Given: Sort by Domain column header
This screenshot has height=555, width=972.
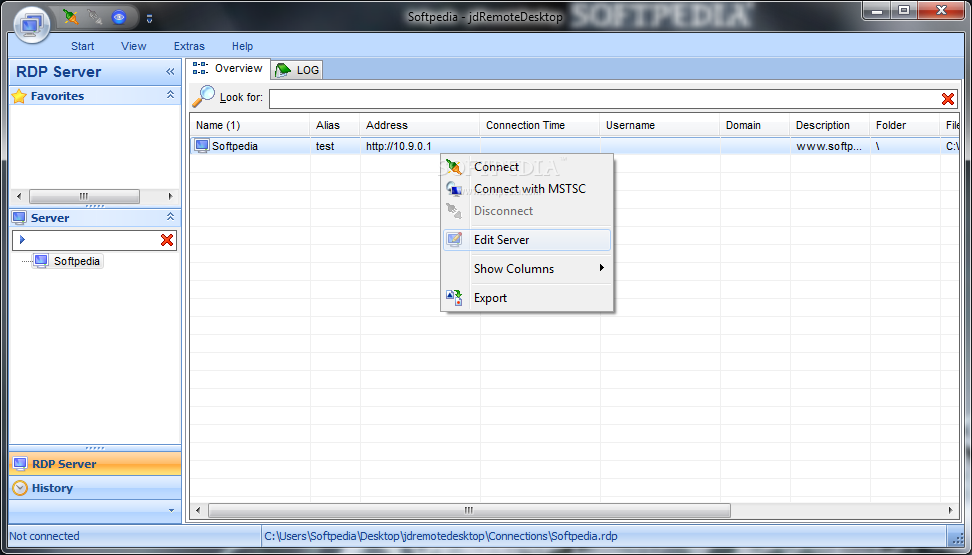Looking at the screenshot, I should (x=754, y=125).
